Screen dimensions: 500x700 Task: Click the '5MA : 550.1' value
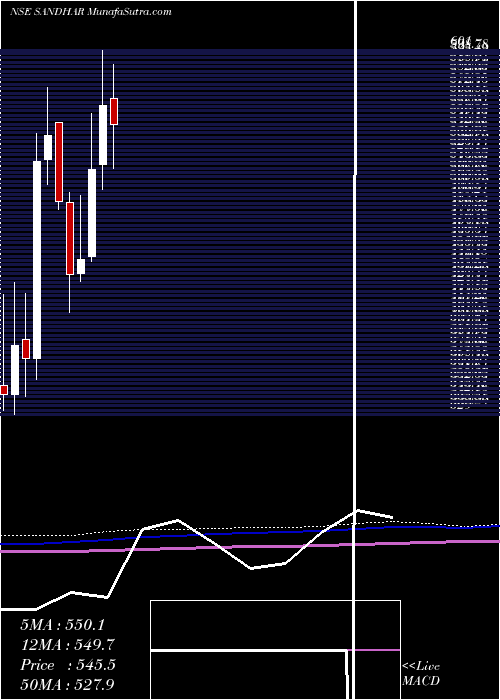tap(62, 625)
